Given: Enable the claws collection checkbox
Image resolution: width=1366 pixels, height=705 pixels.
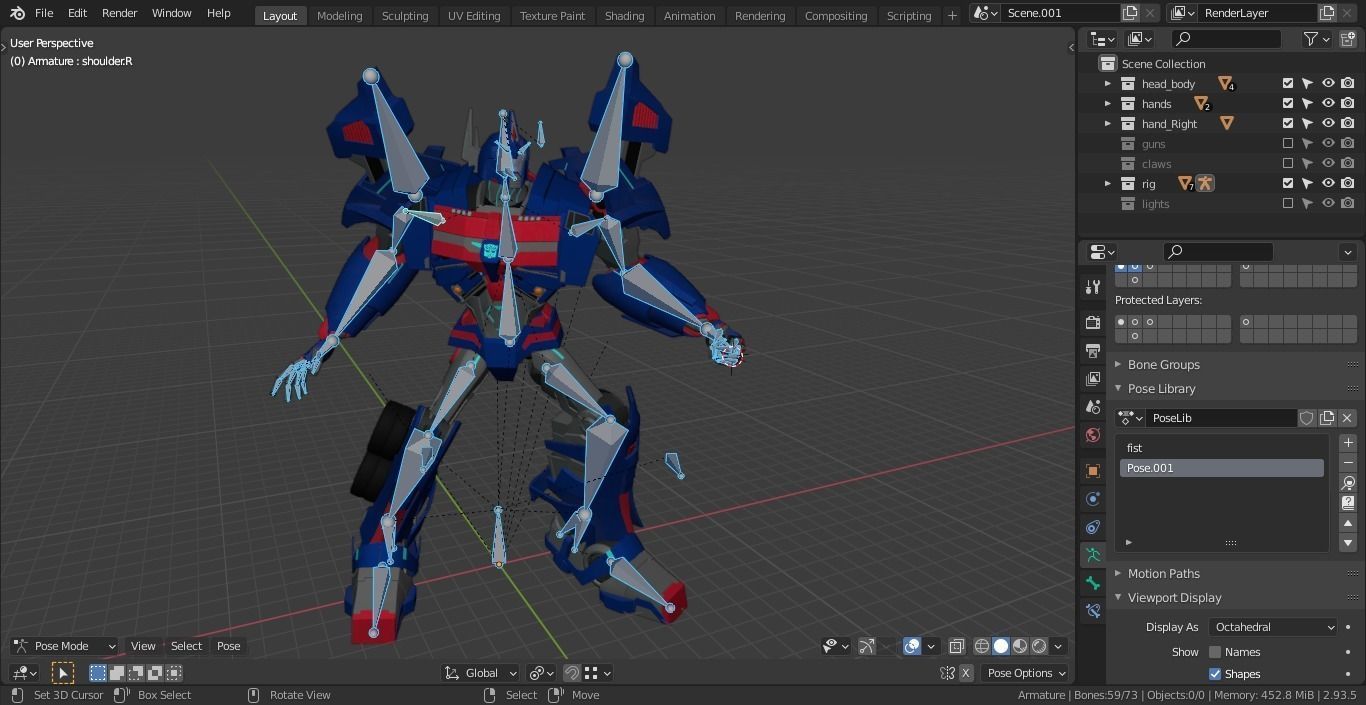Looking at the screenshot, I should 1288,164.
